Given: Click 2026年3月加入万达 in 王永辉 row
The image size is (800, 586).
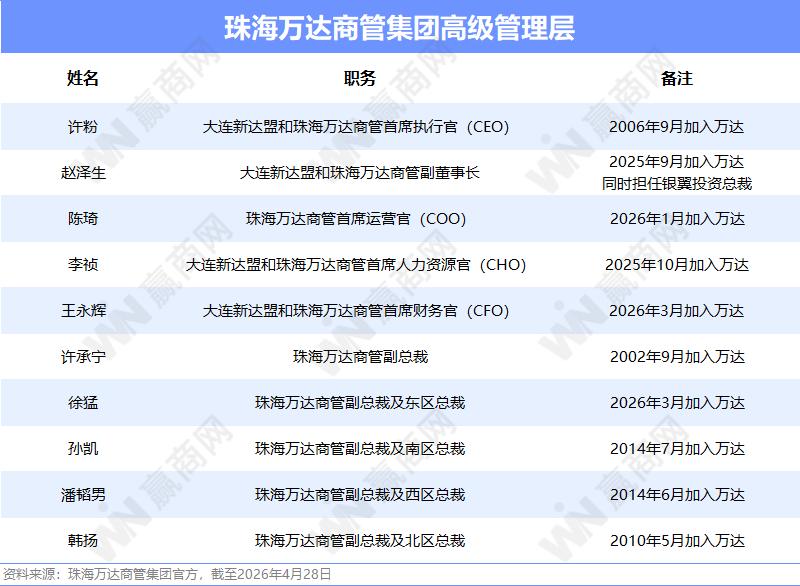Looking at the screenshot, I should coord(677,310).
